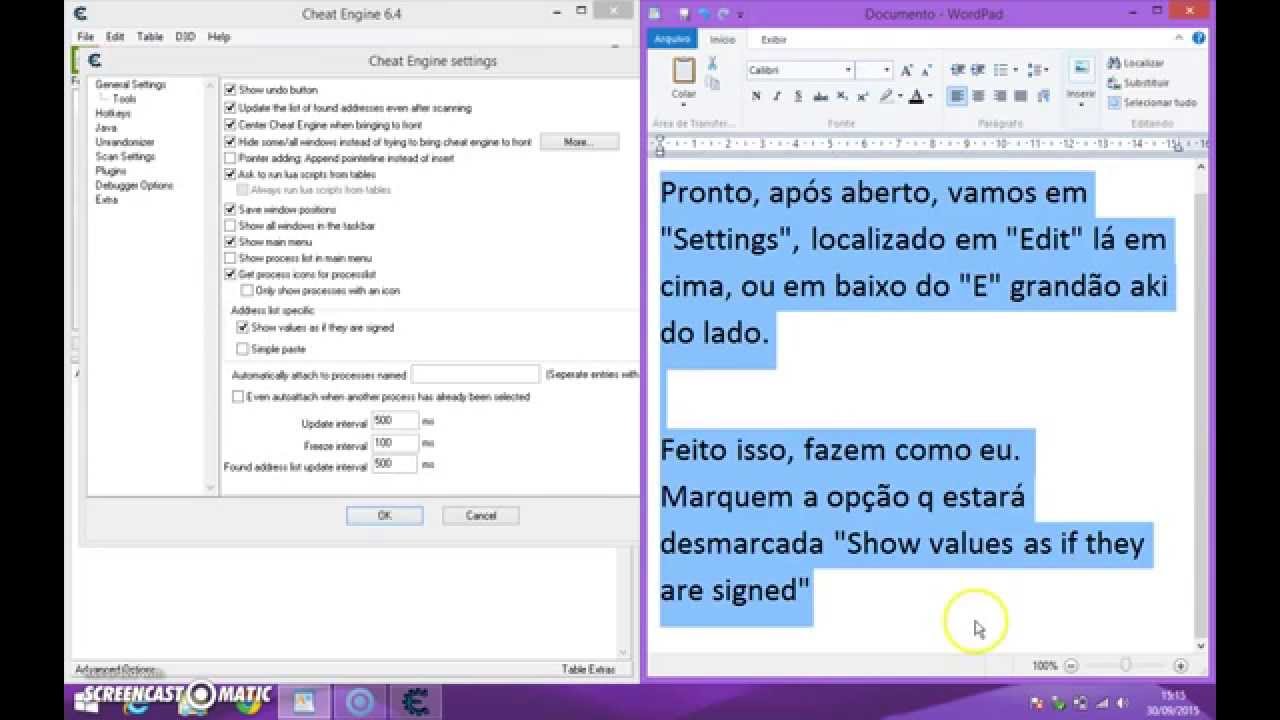The image size is (1280, 720).
Task: Click the text highlight color marker icon
Action: click(886, 96)
